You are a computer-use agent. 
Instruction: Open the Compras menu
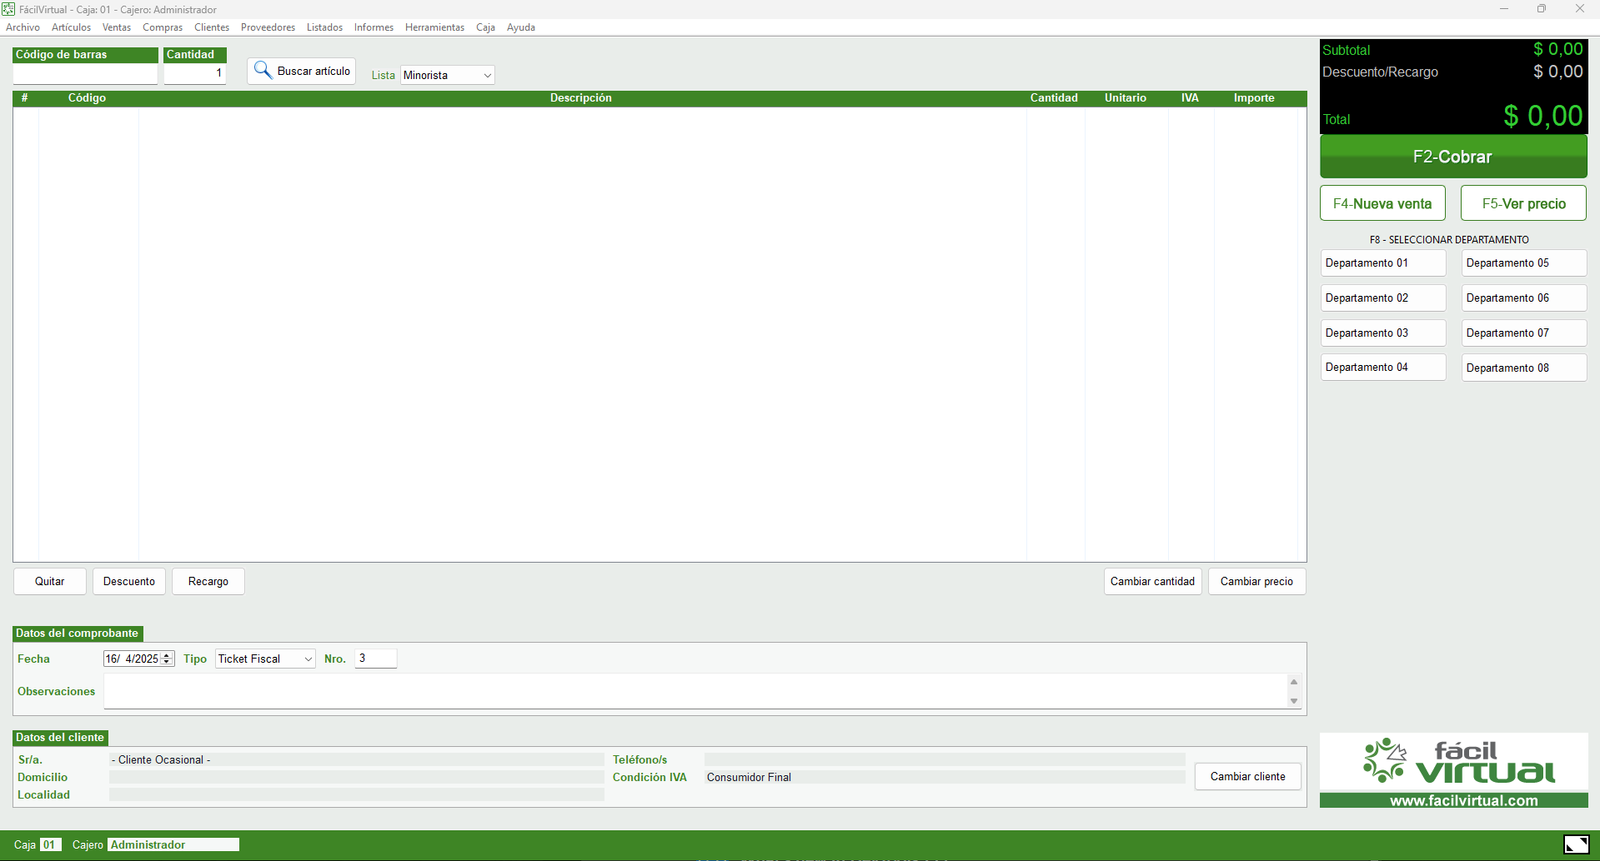(x=163, y=27)
